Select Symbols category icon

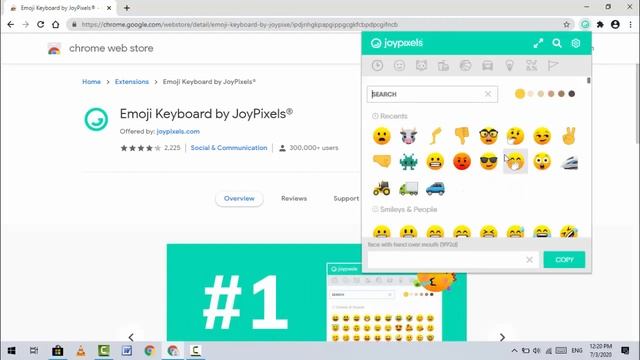[531, 65]
